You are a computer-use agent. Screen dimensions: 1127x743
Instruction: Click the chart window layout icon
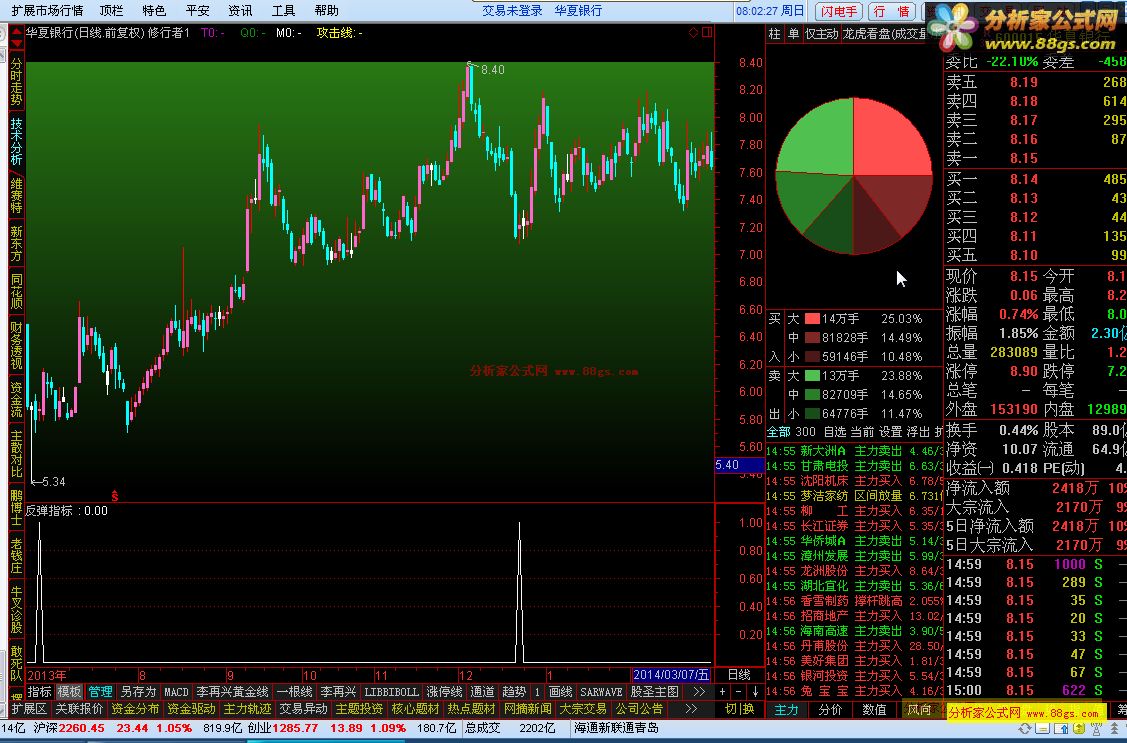(x=707, y=32)
